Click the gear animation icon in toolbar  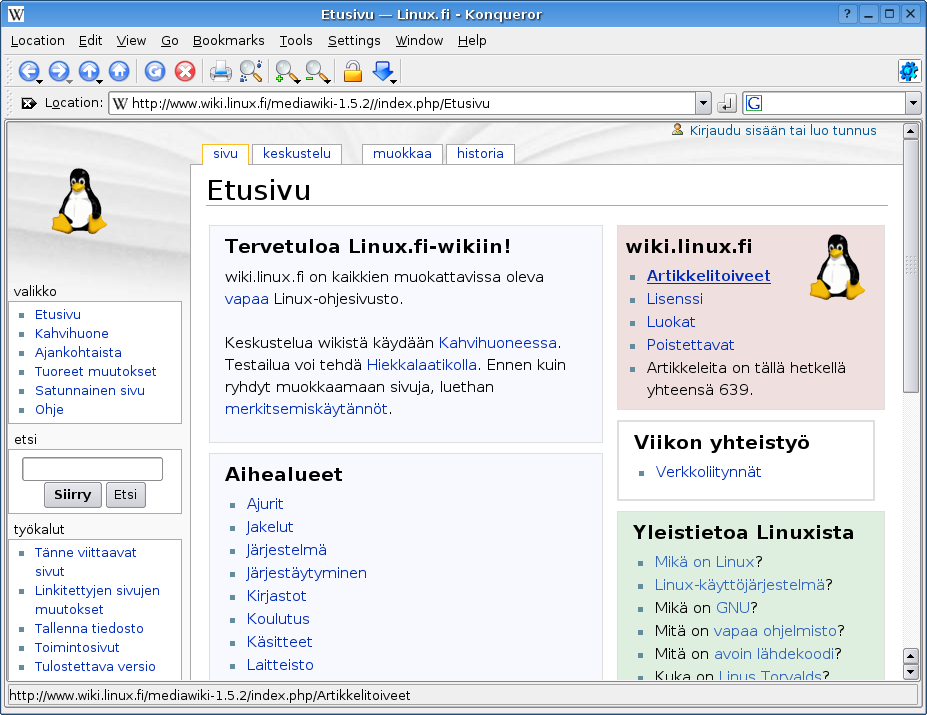(x=908, y=71)
